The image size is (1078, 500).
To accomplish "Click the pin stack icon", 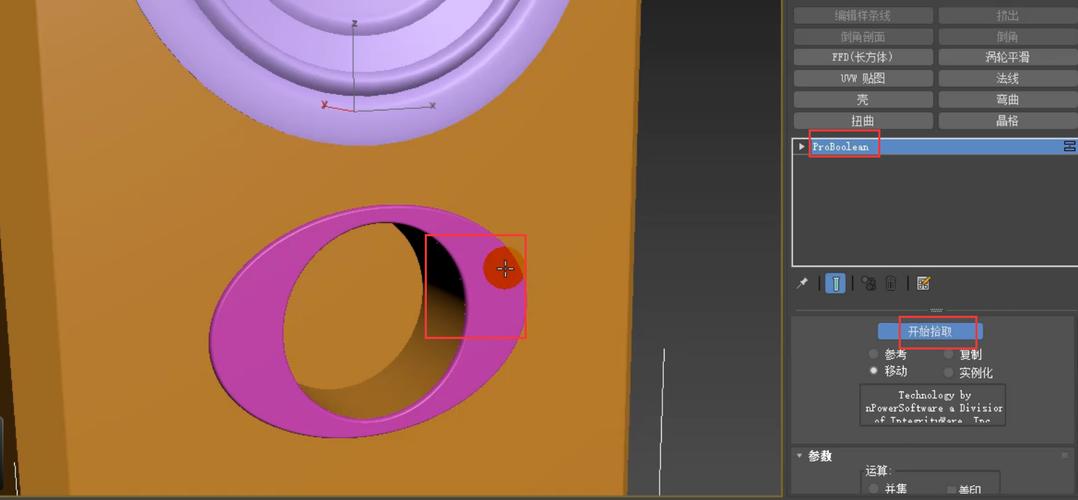I will 802,284.
